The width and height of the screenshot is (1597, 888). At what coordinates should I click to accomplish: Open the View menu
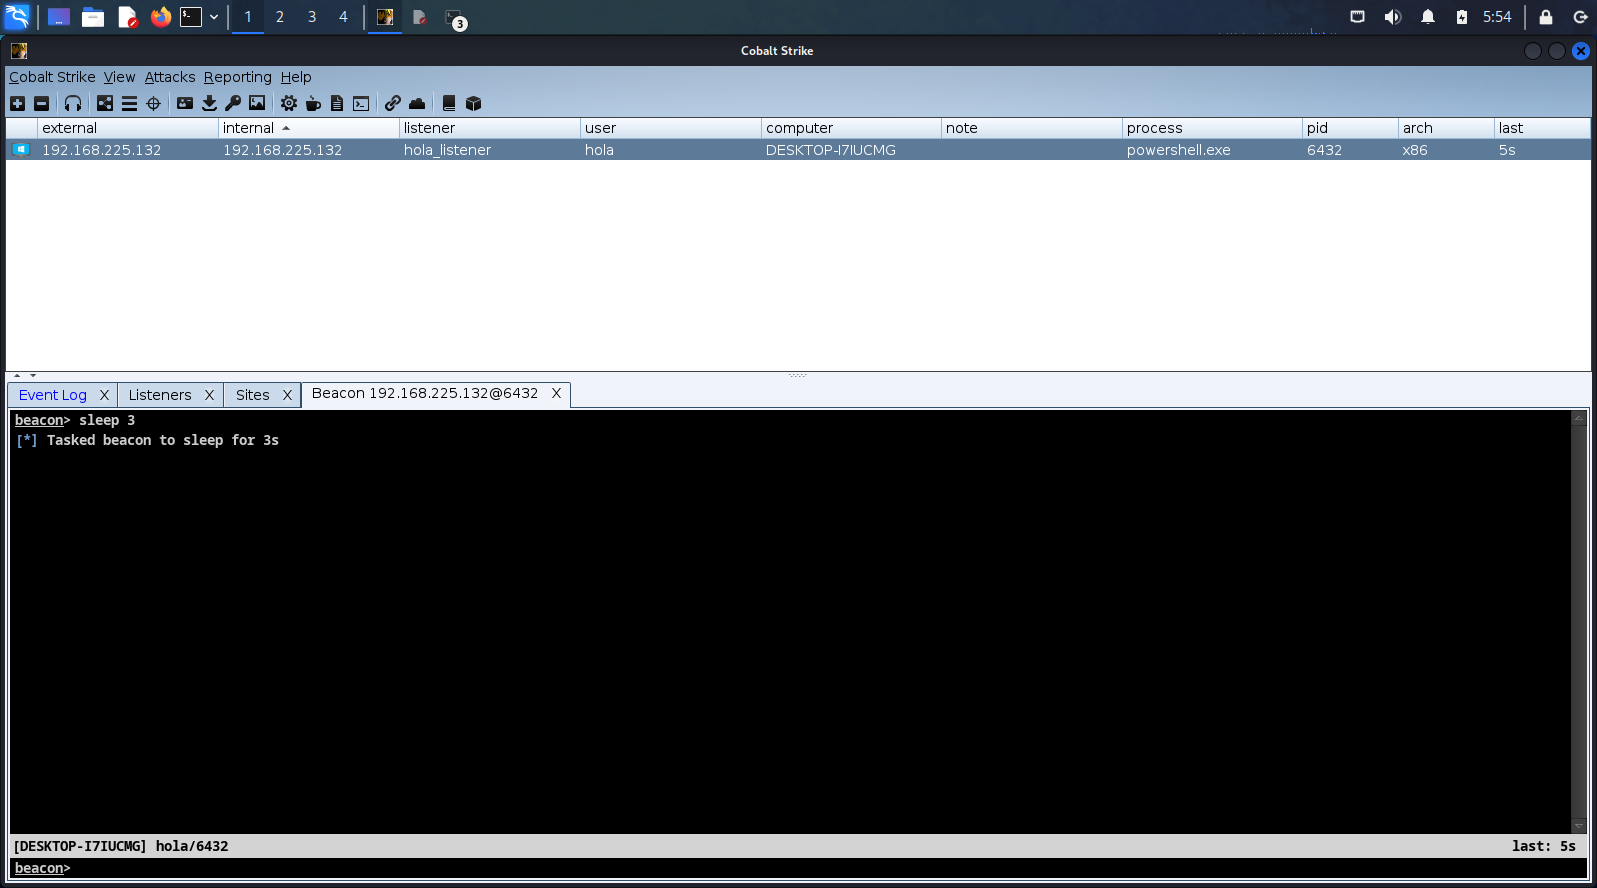(119, 77)
